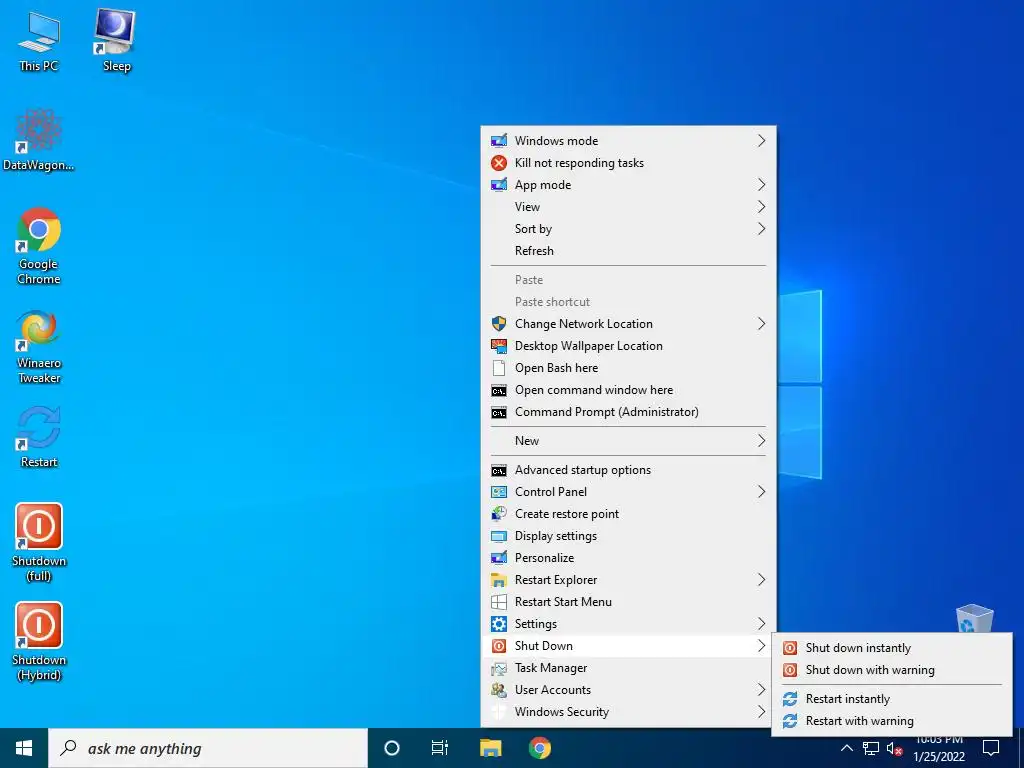Choose Restart instantly

pos(892,699)
